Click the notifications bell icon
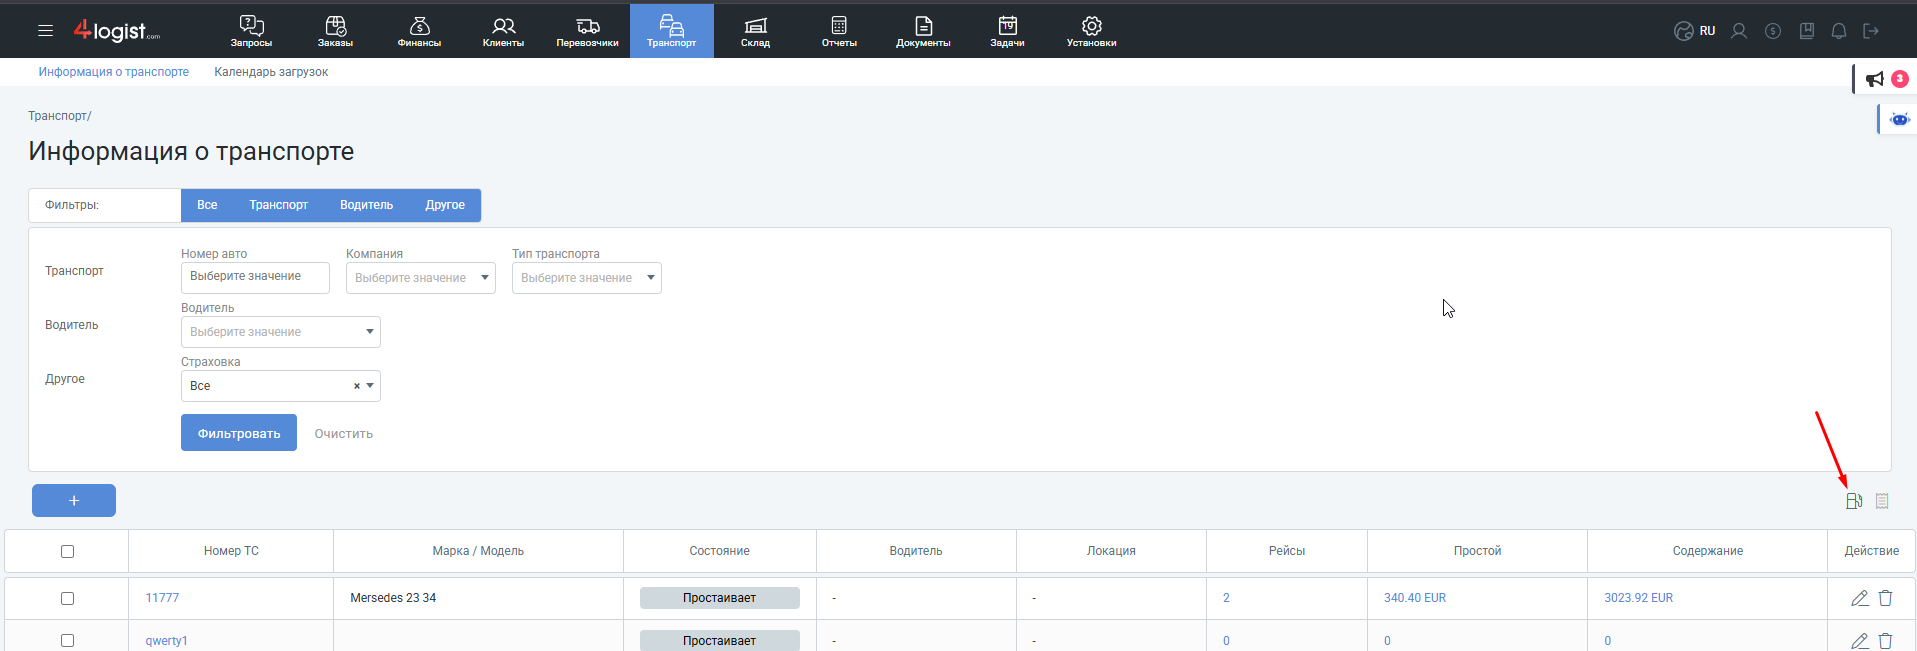Image resolution: width=1917 pixels, height=651 pixels. point(1838,31)
